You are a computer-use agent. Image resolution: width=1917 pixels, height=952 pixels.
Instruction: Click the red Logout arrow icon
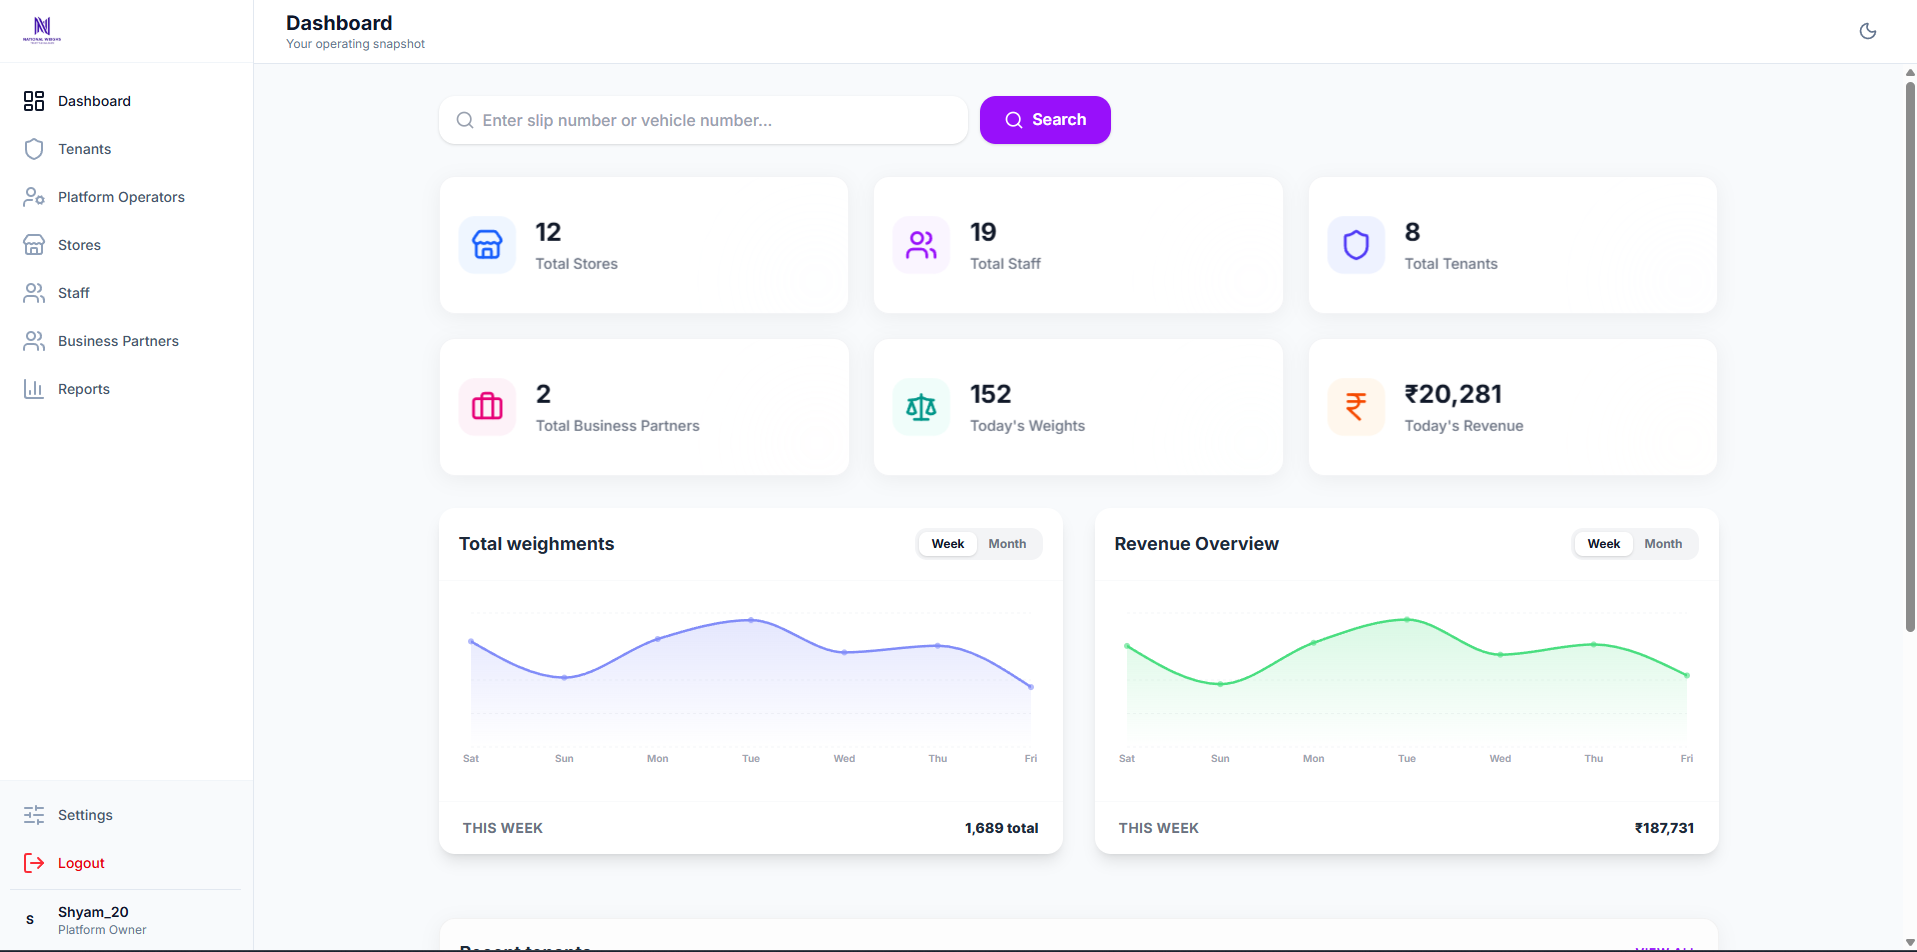pos(34,863)
